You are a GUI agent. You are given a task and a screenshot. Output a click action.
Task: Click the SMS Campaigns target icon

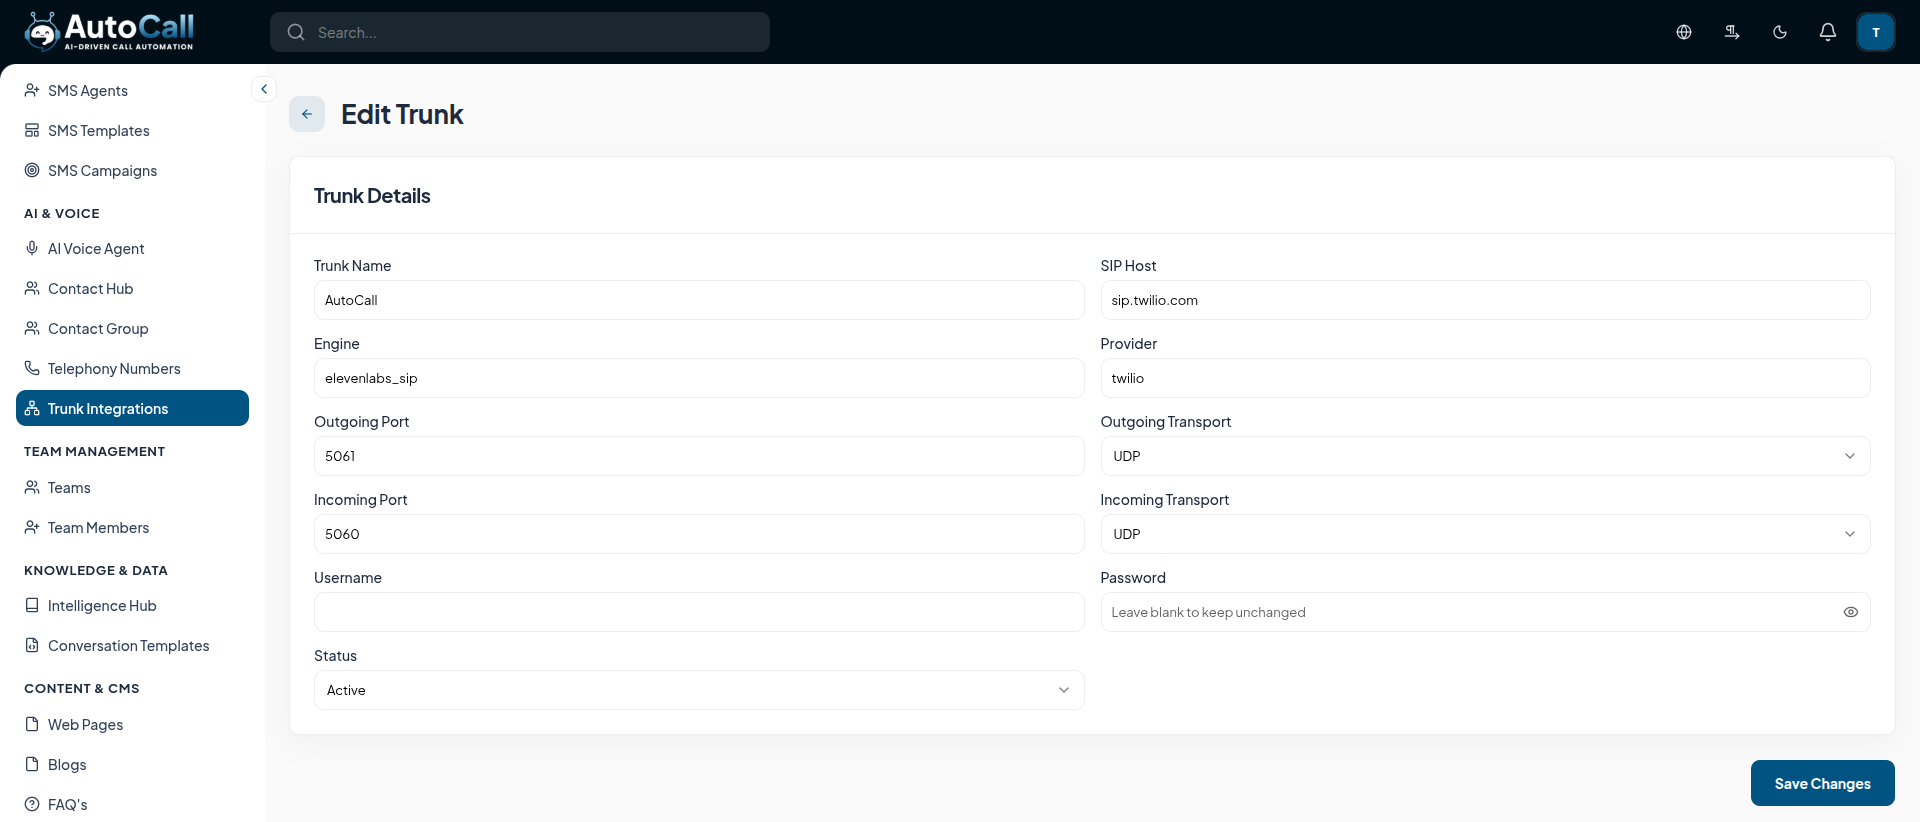(32, 170)
